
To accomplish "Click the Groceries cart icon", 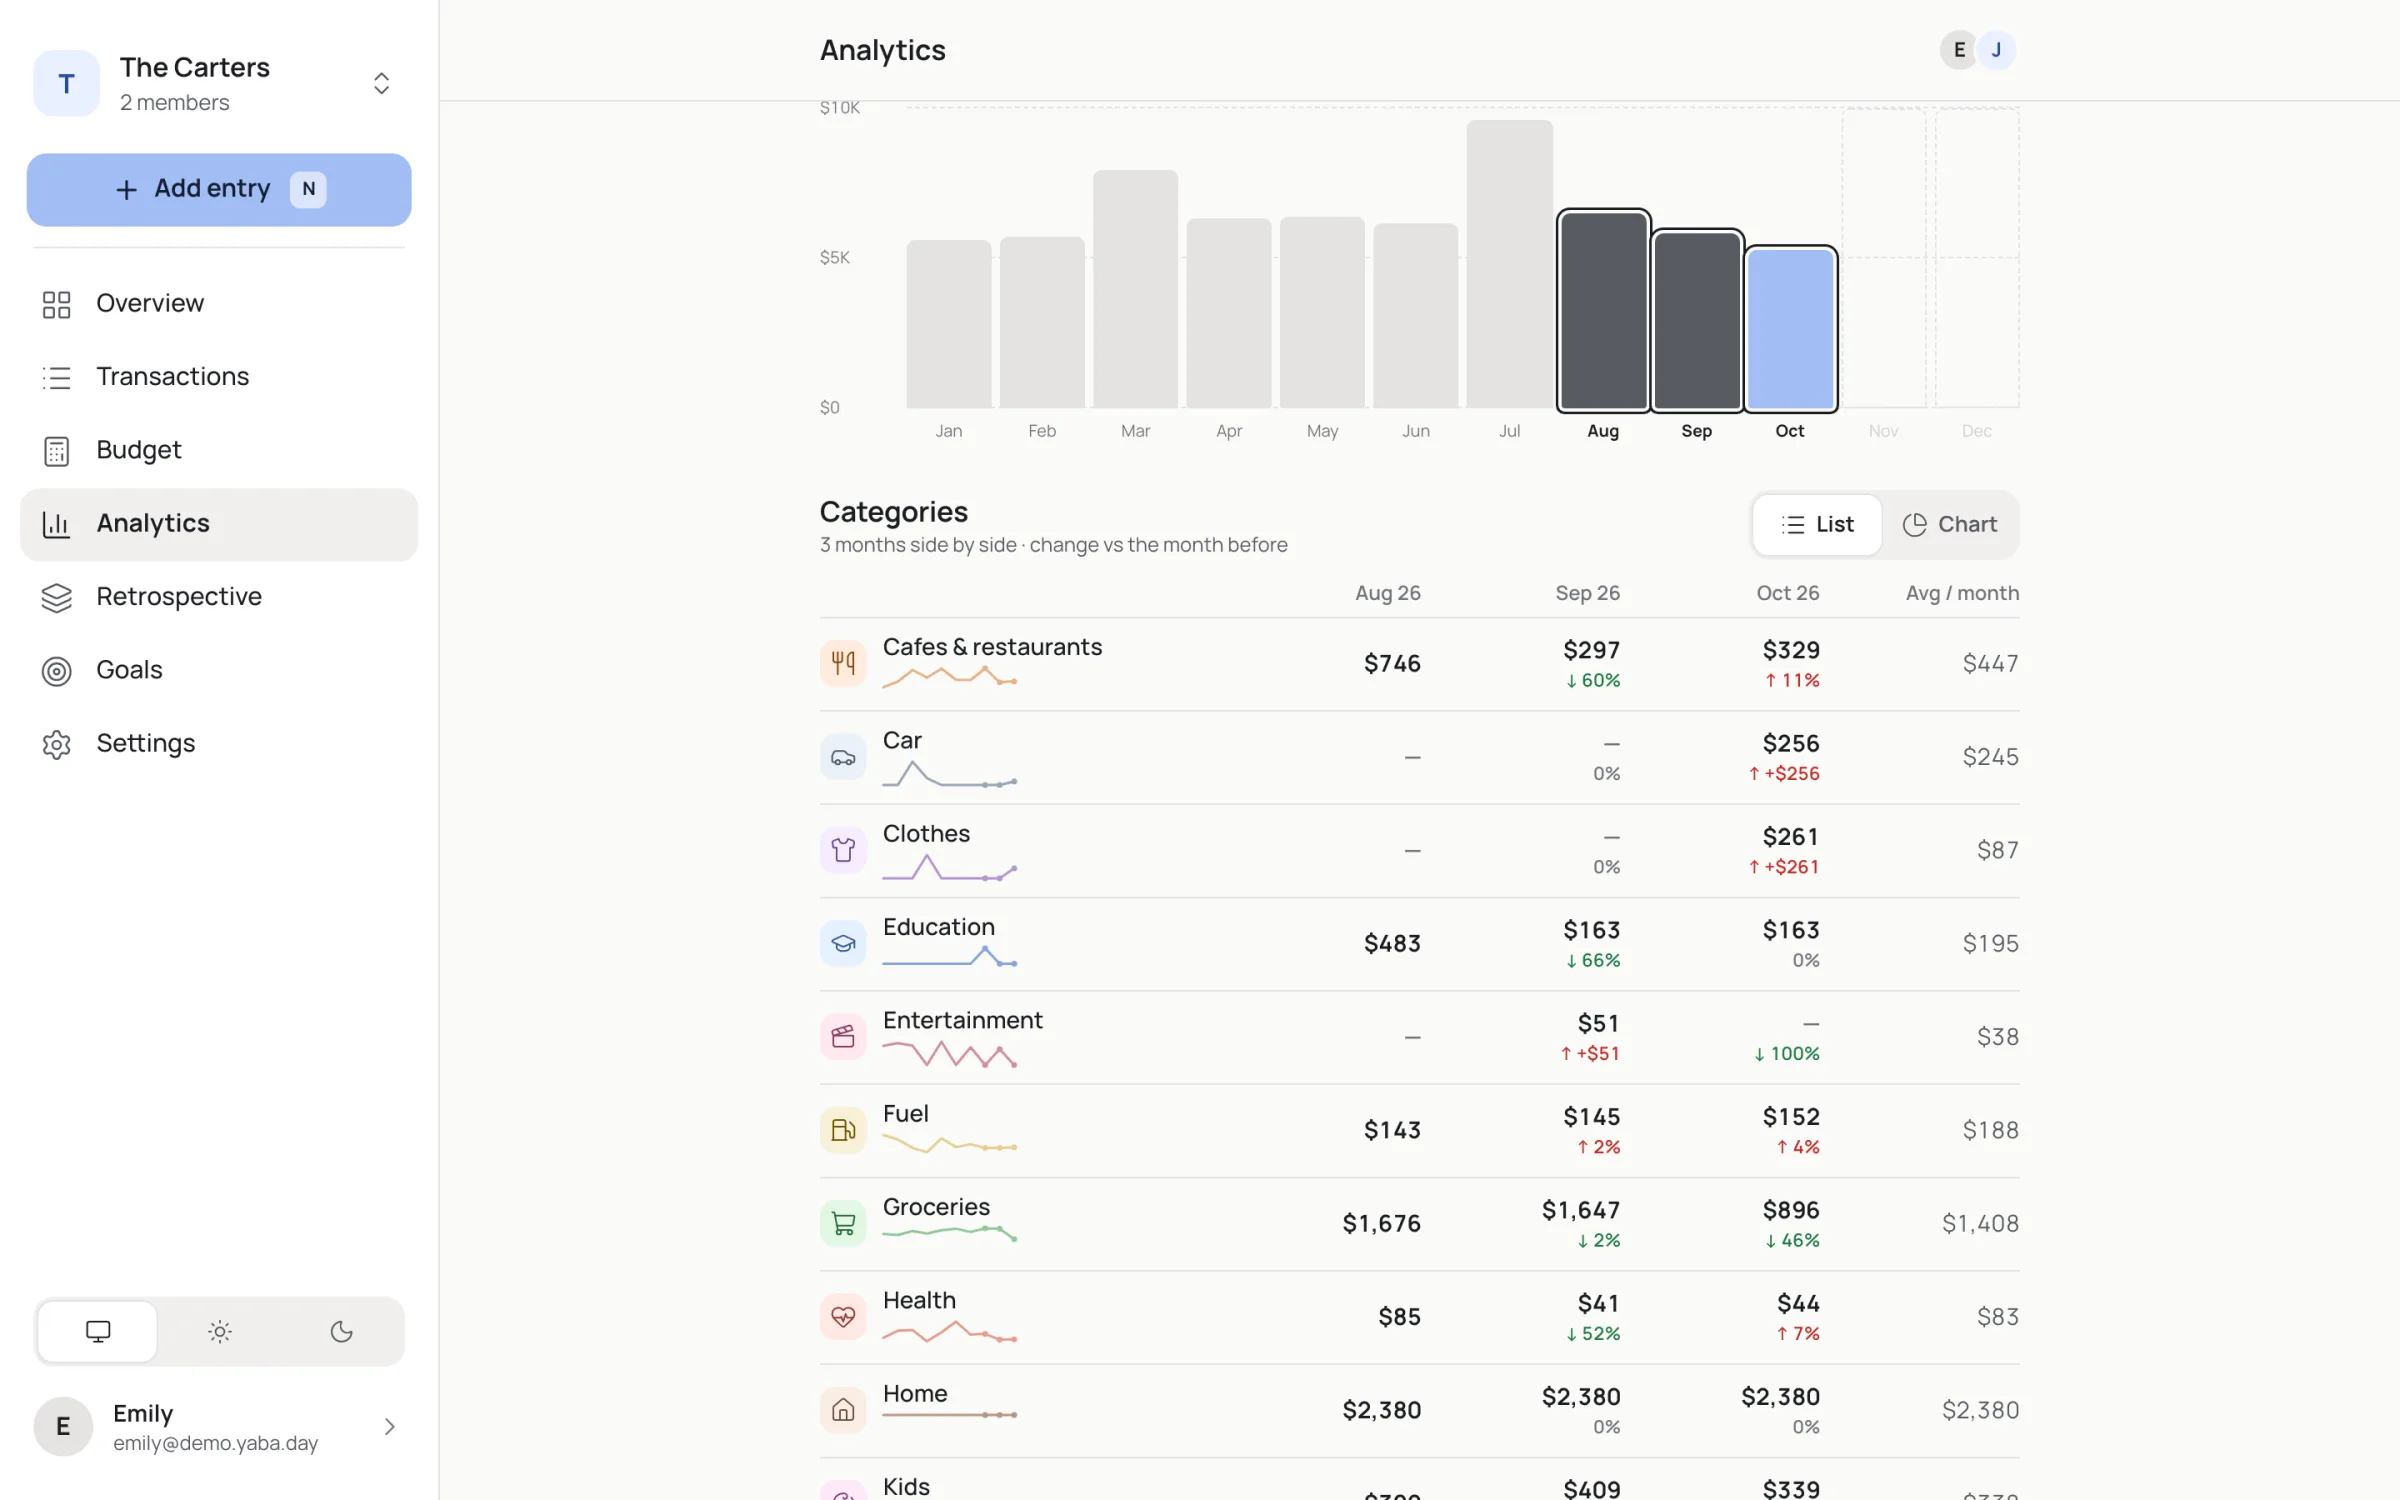I will 843,1223.
